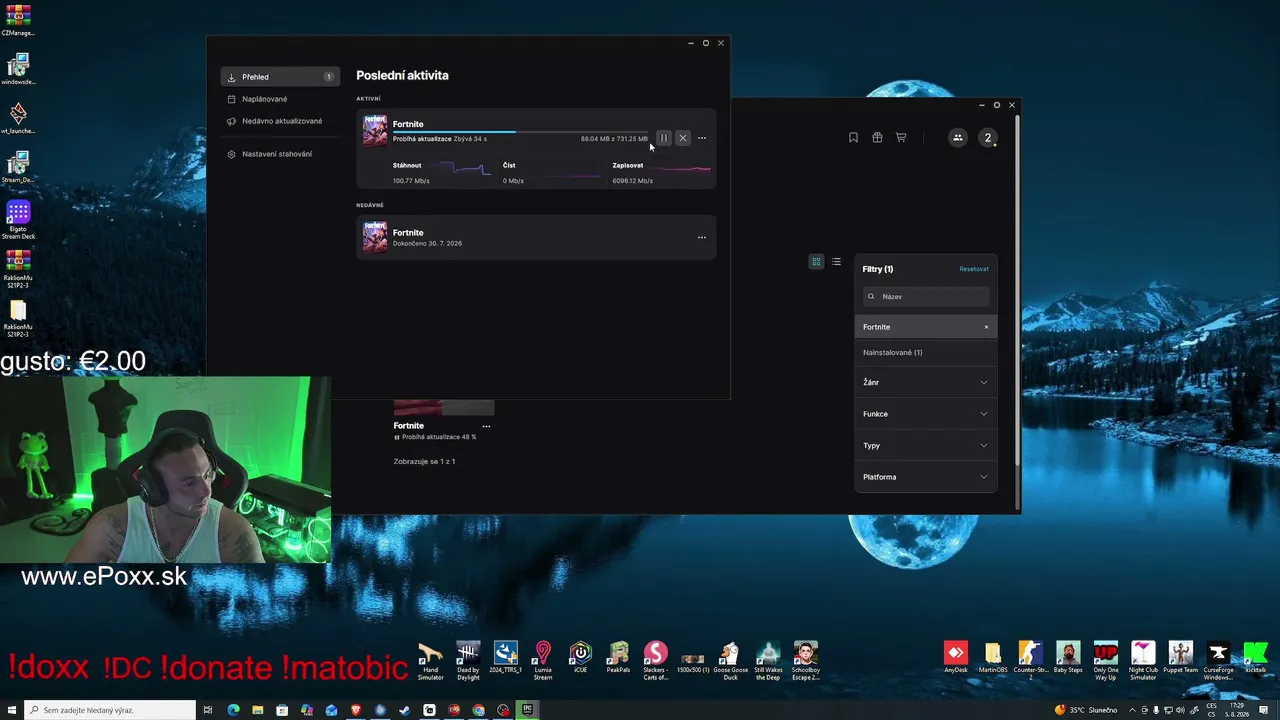This screenshot has height=720, width=1280.
Task: Click the "Zobrazuje se 1 z 1" text
Action: [424, 462]
